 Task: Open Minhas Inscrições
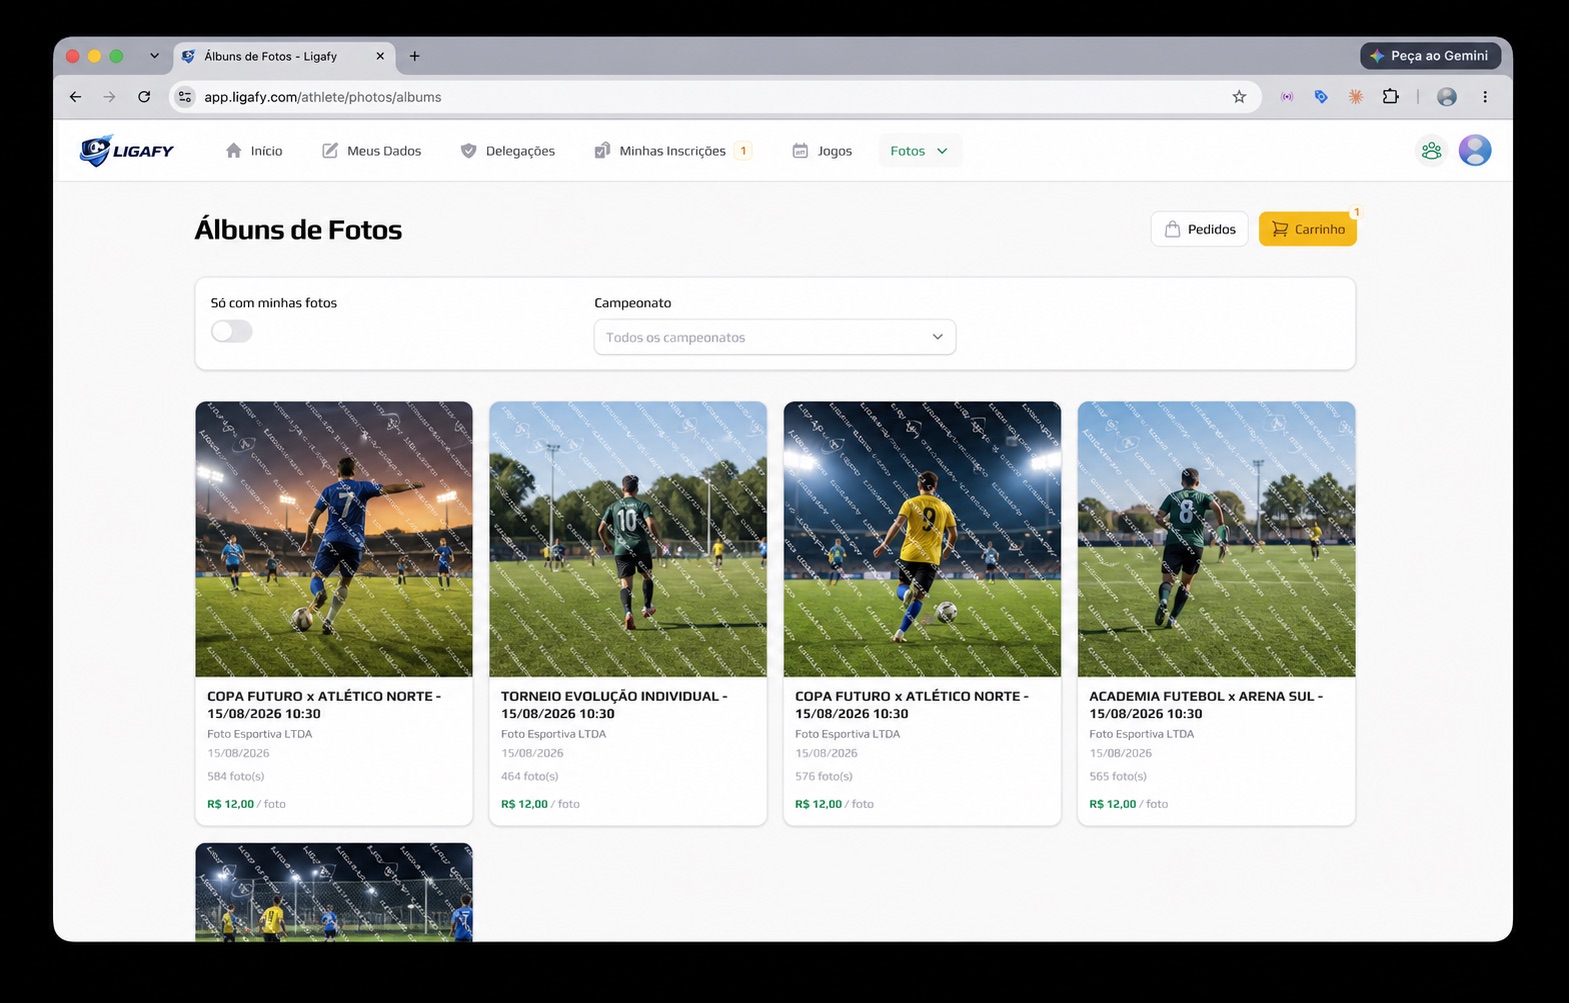tap(672, 151)
